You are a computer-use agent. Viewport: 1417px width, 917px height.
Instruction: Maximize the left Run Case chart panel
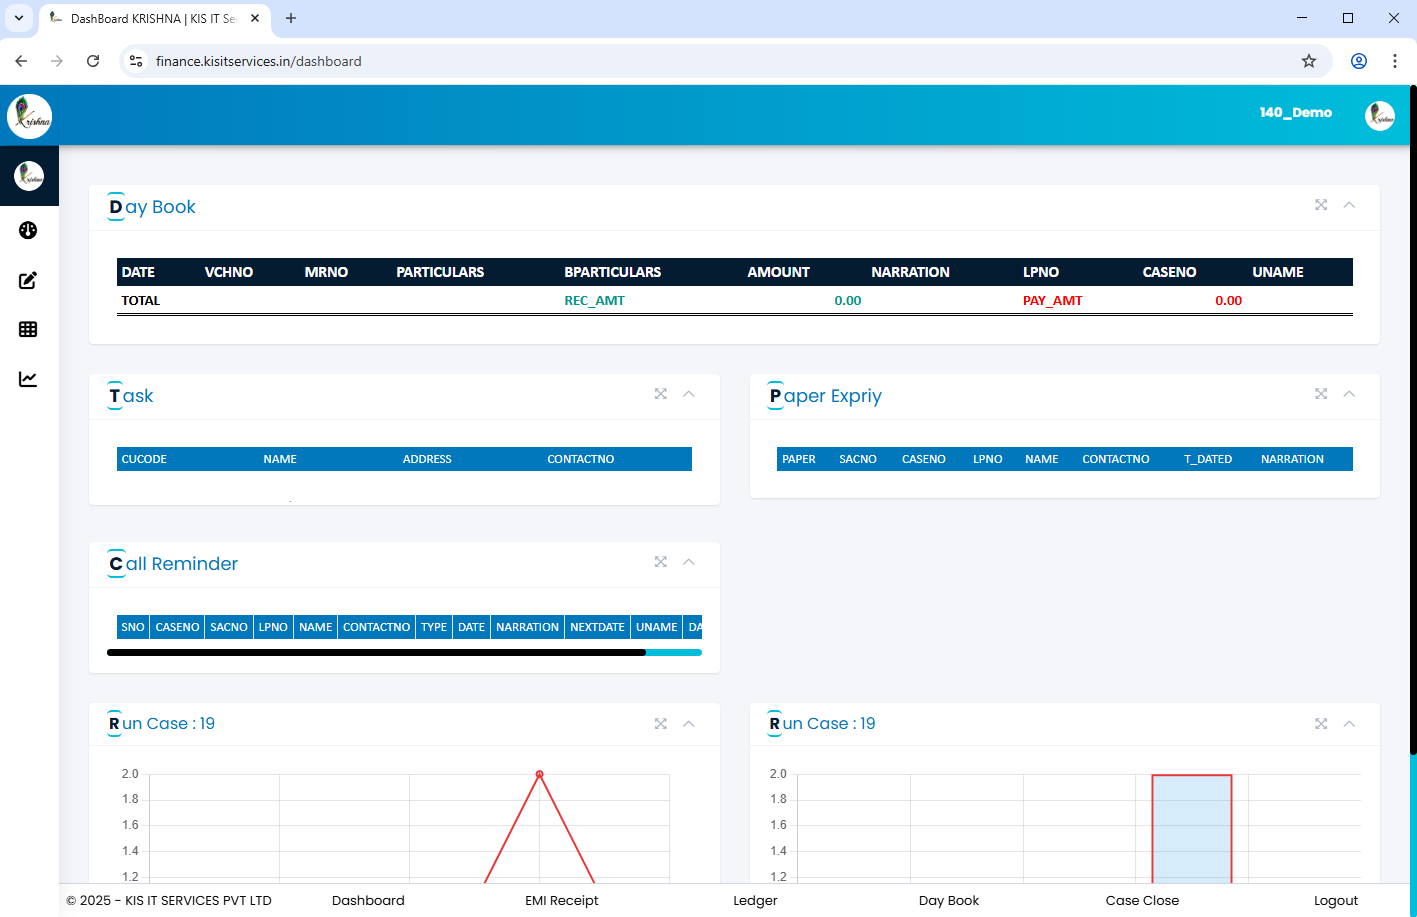pyautogui.click(x=661, y=724)
